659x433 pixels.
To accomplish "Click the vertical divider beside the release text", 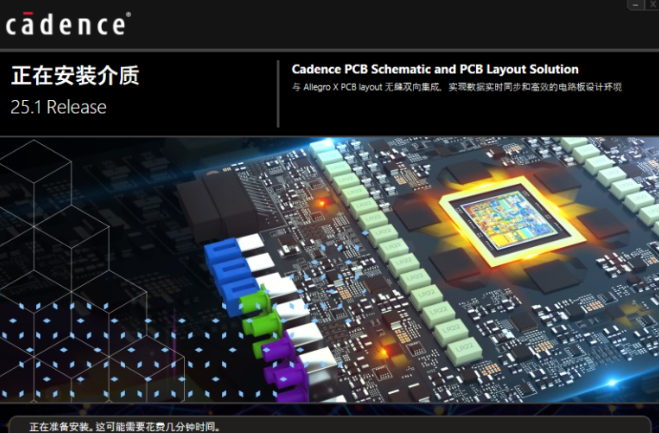I will coord(278,93).
